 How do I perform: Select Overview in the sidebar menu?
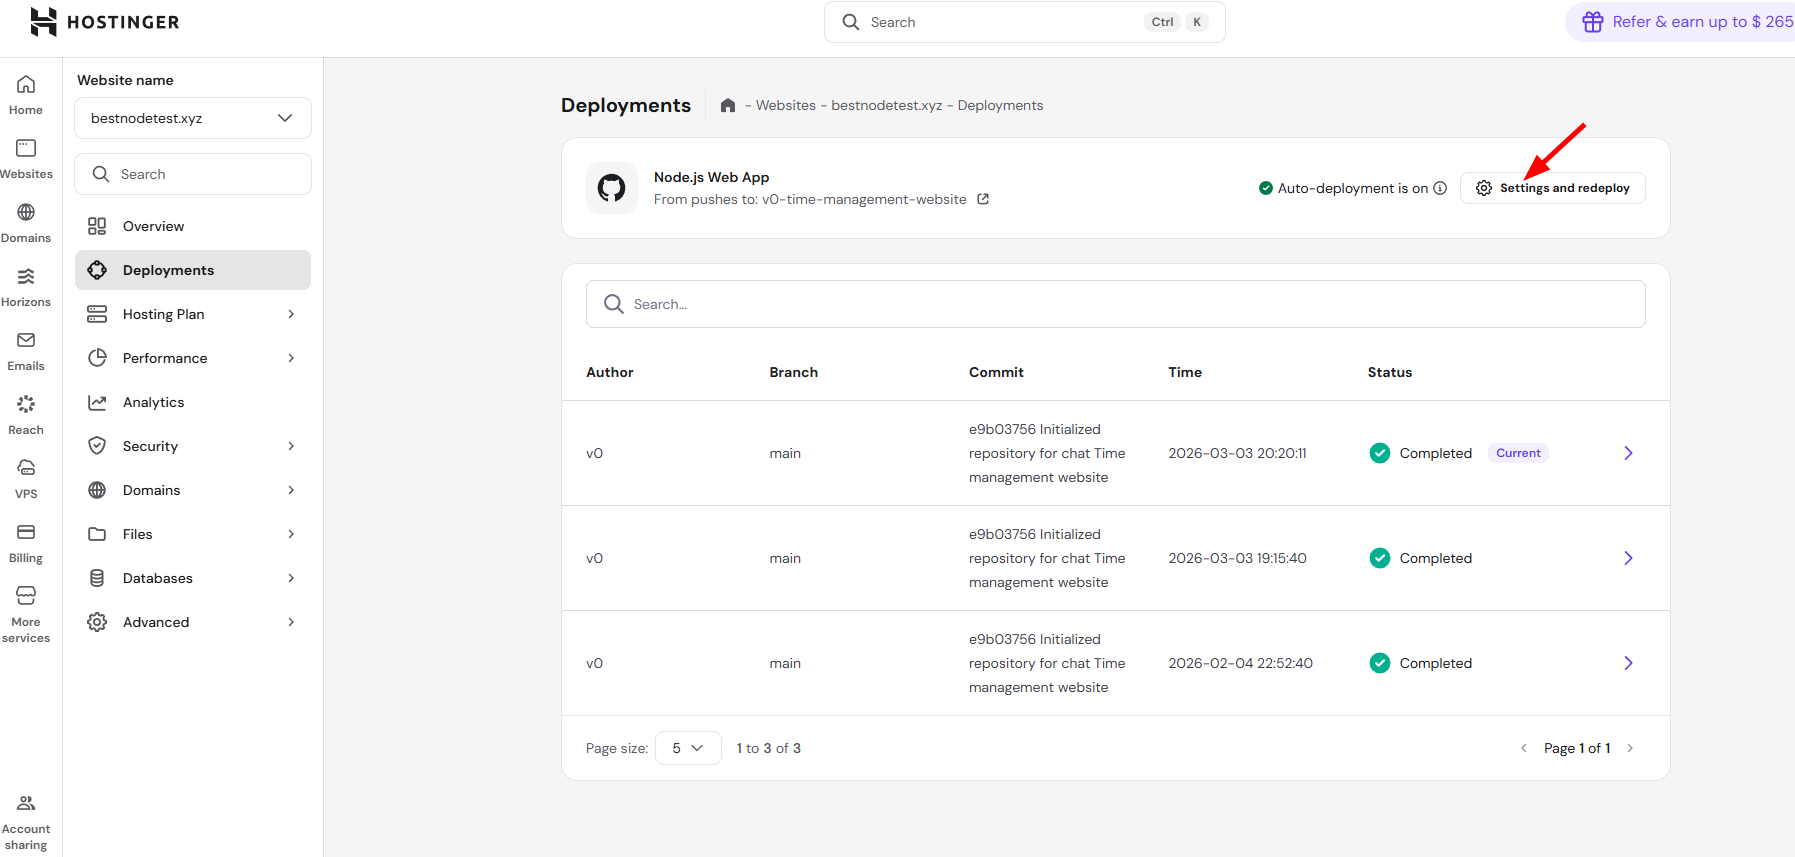[153, 226]
